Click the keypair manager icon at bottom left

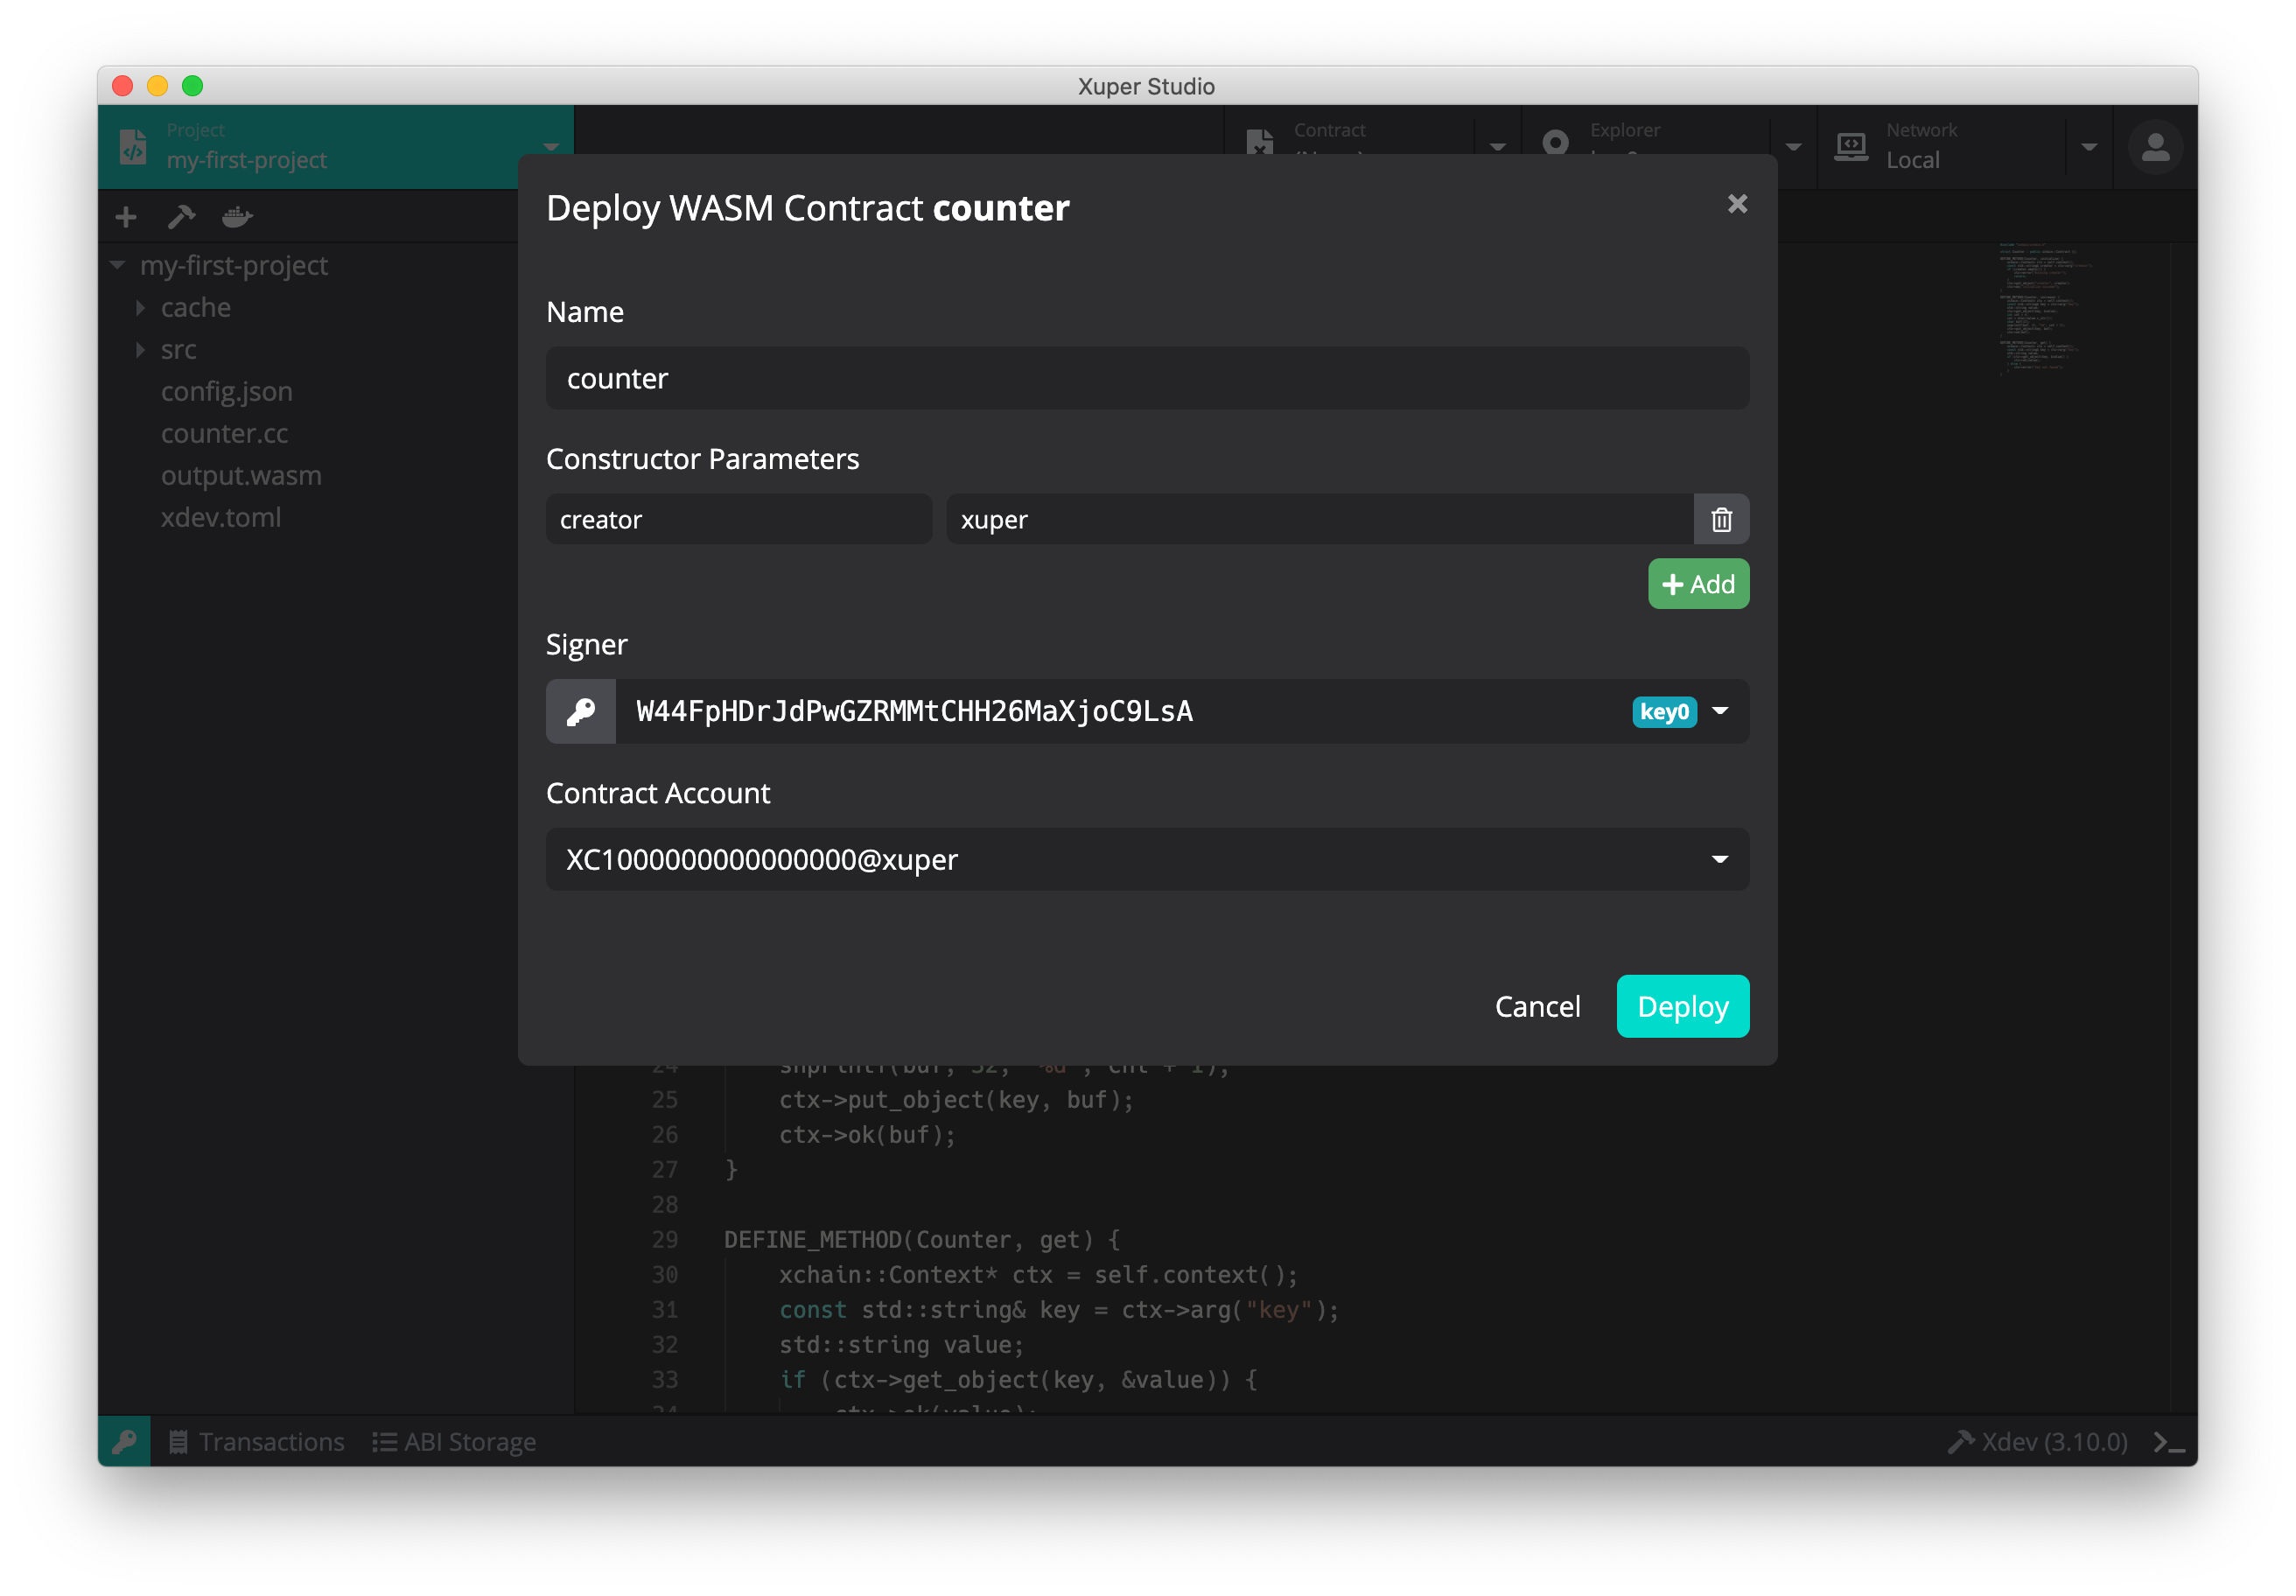click(125, 1441)
